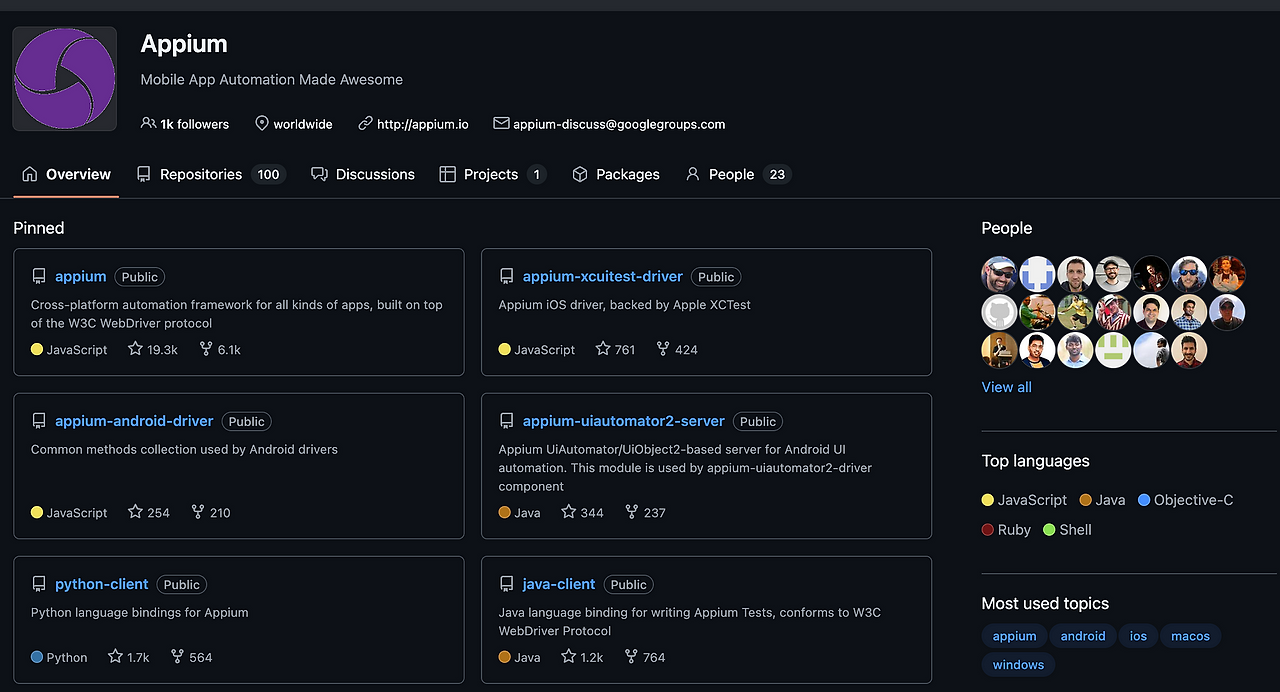The height and width of the screenshot is (692, 1280).
Task: Click the fork icon showing 764
Action: click(631, 657)
